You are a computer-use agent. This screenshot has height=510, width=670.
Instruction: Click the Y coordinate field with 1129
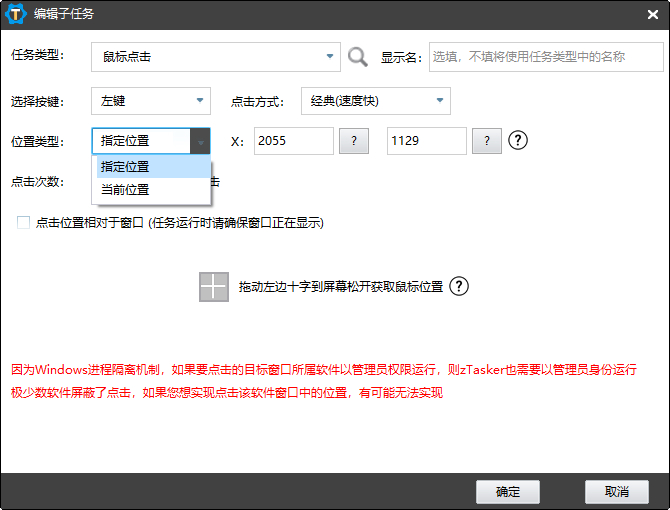[426, 141]
